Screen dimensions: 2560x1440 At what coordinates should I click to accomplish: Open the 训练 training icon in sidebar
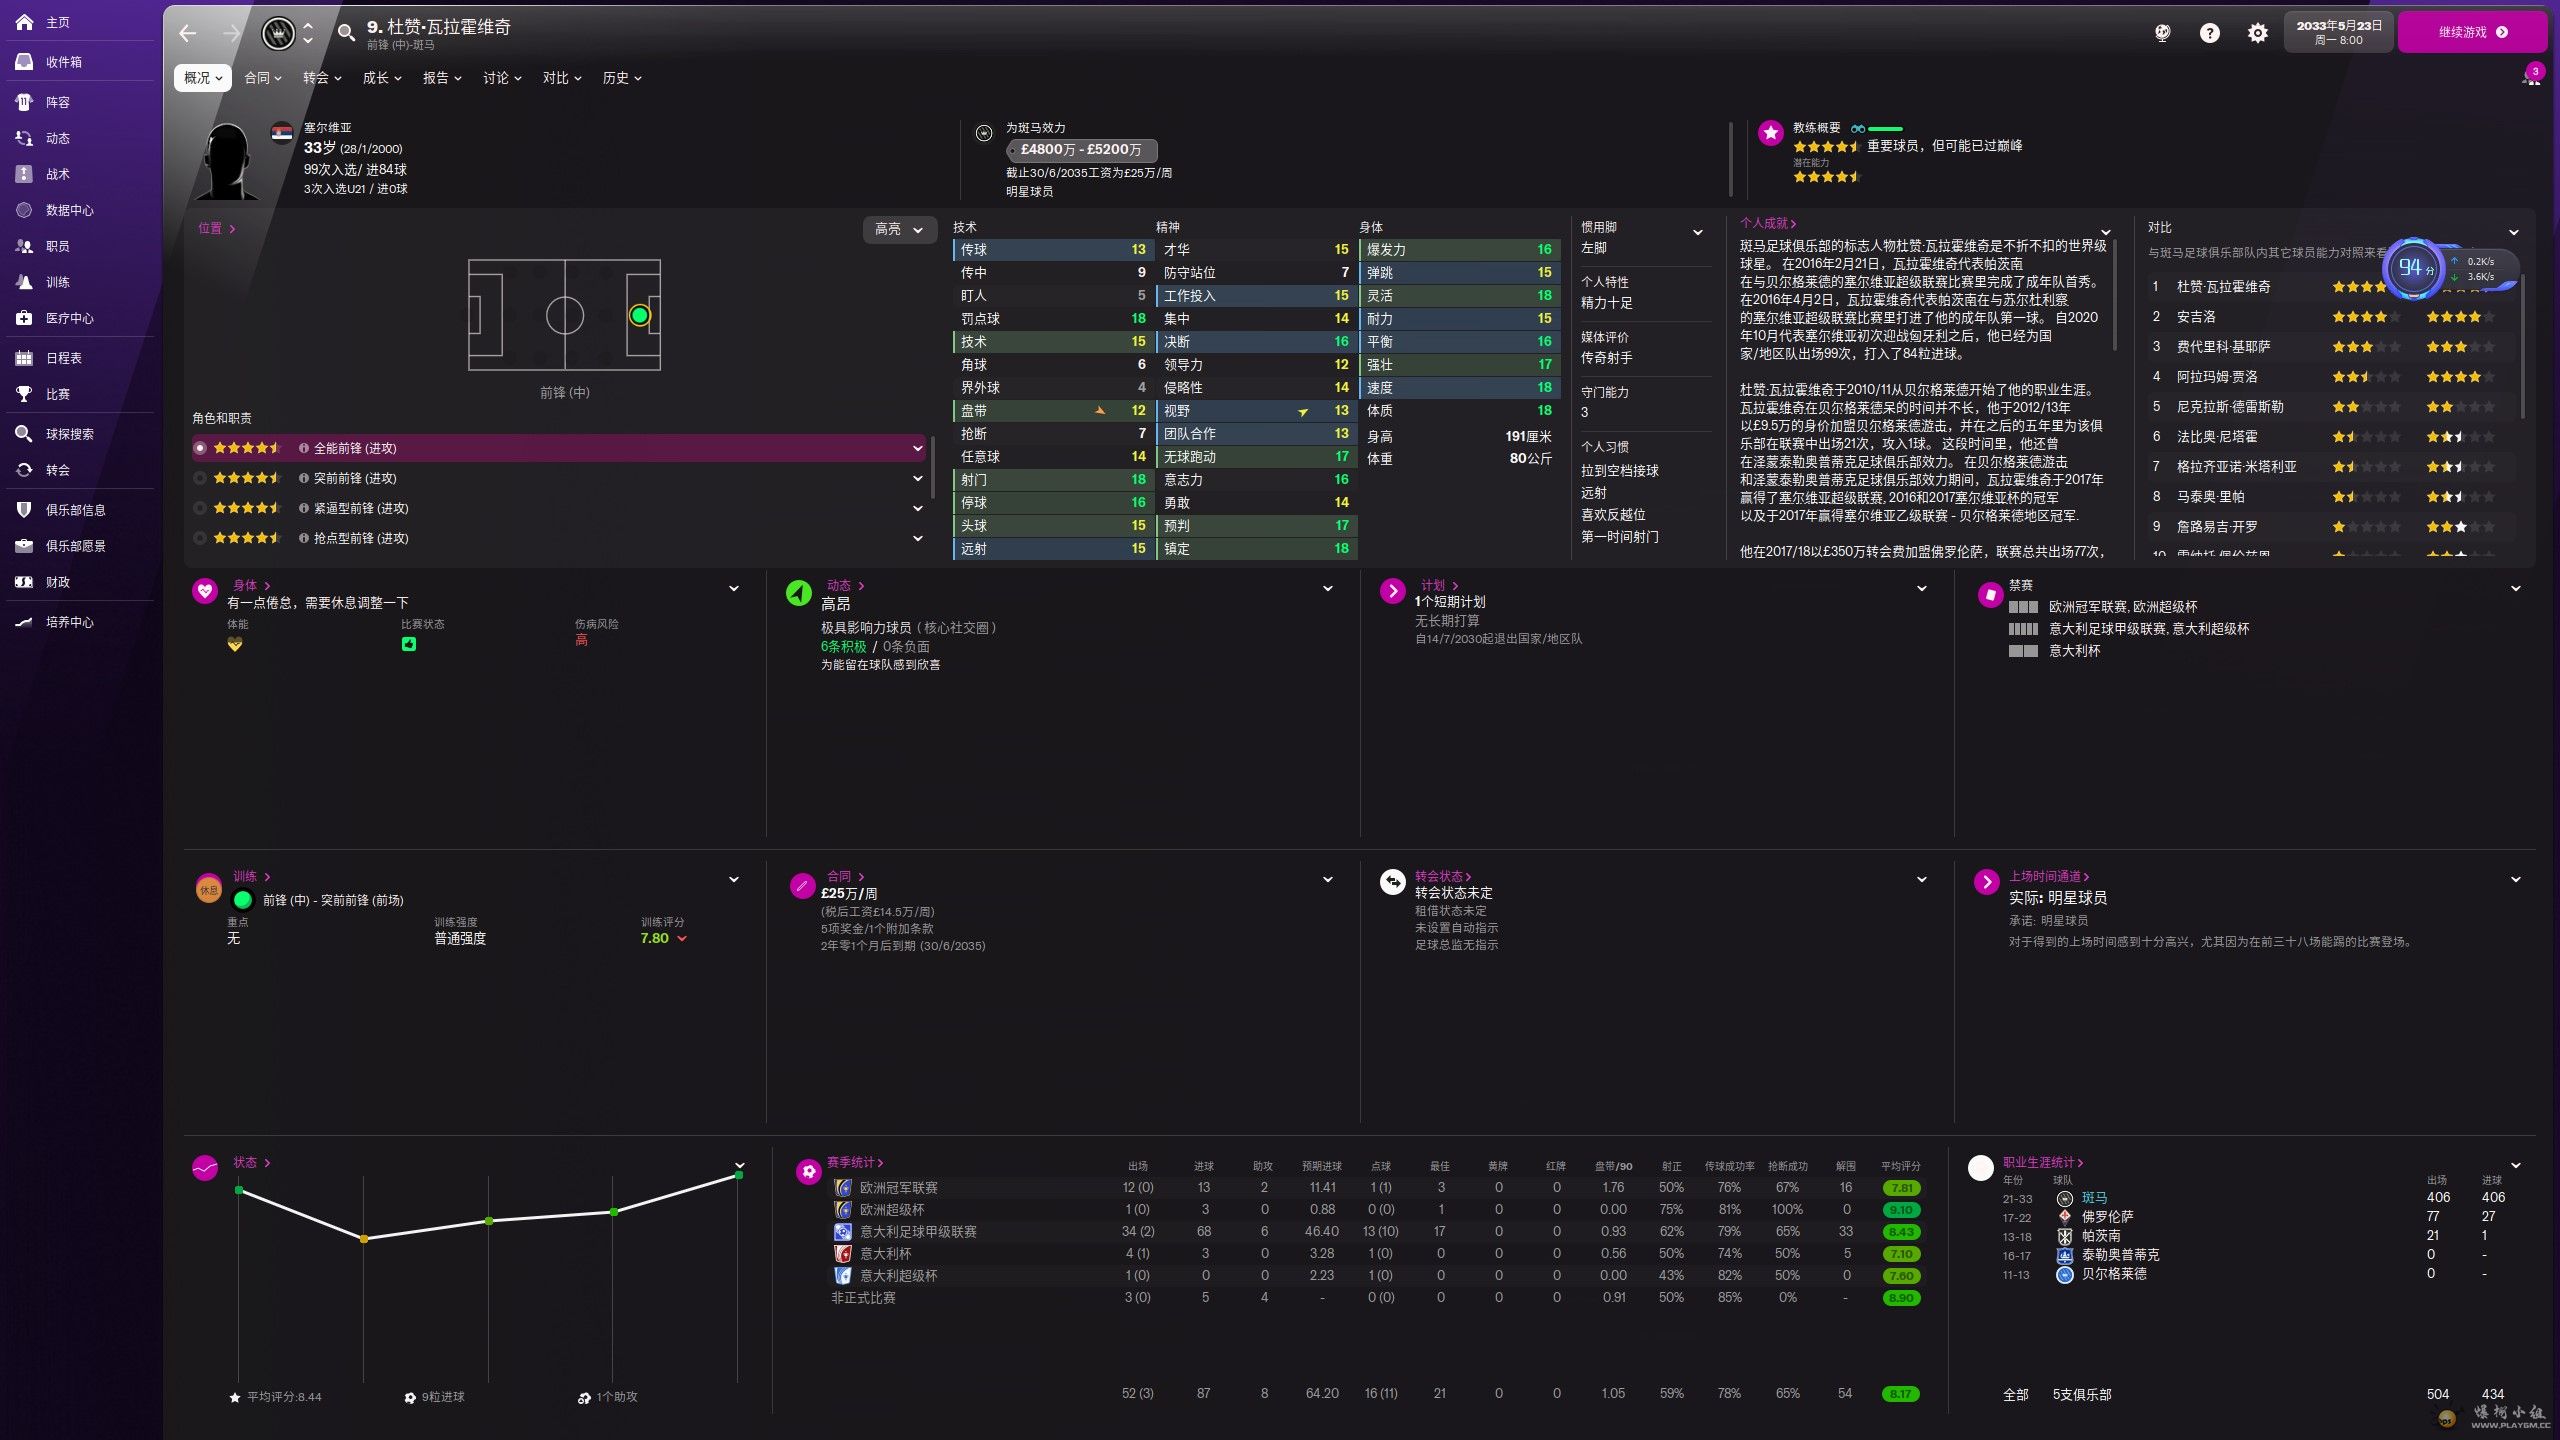tap(25, 282)
